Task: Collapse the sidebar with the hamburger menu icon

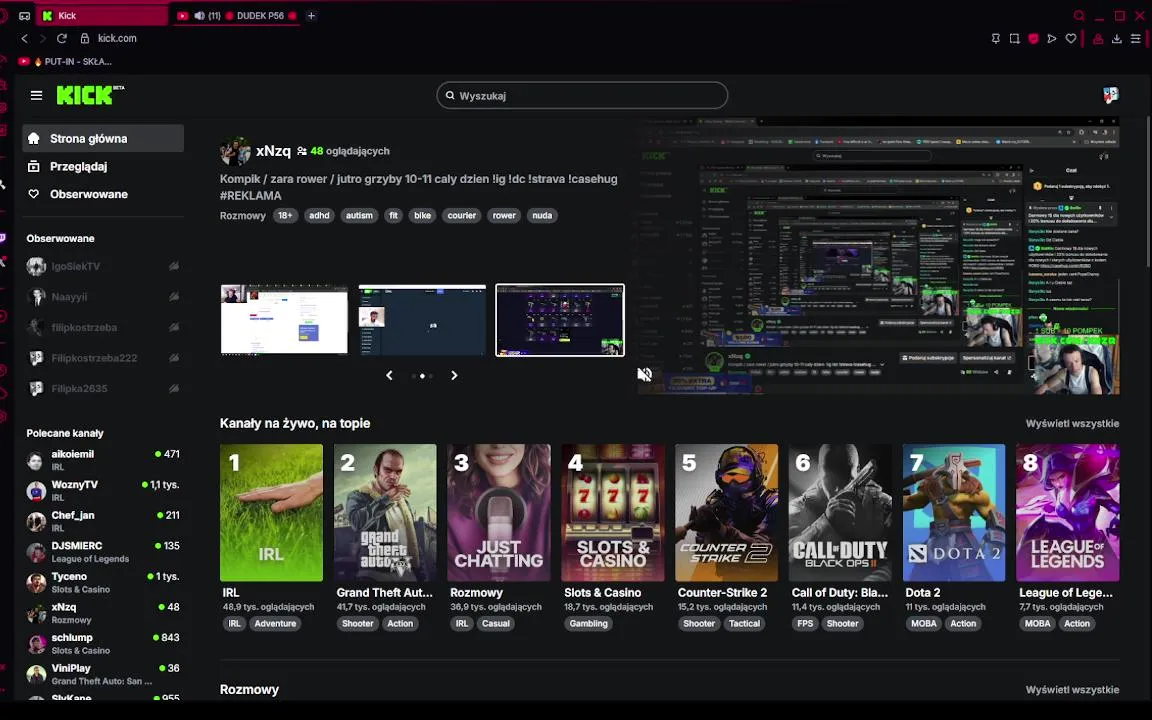Action: pos(36,95)
